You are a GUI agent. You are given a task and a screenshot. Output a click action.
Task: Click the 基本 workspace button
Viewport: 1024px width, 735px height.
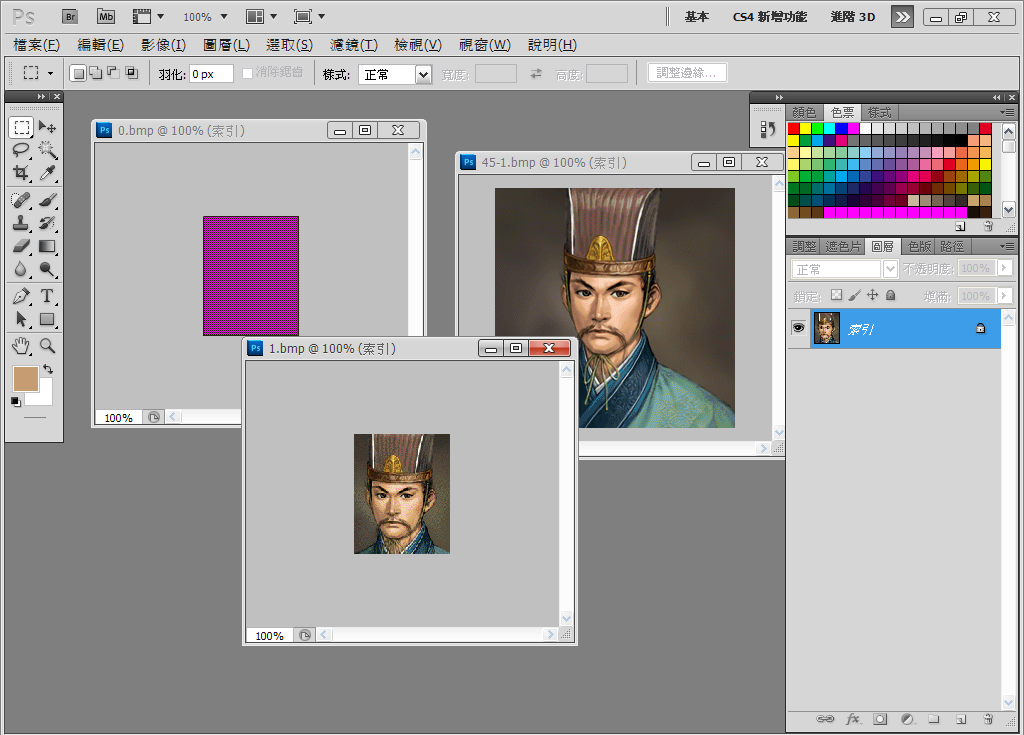click(696, 17)
